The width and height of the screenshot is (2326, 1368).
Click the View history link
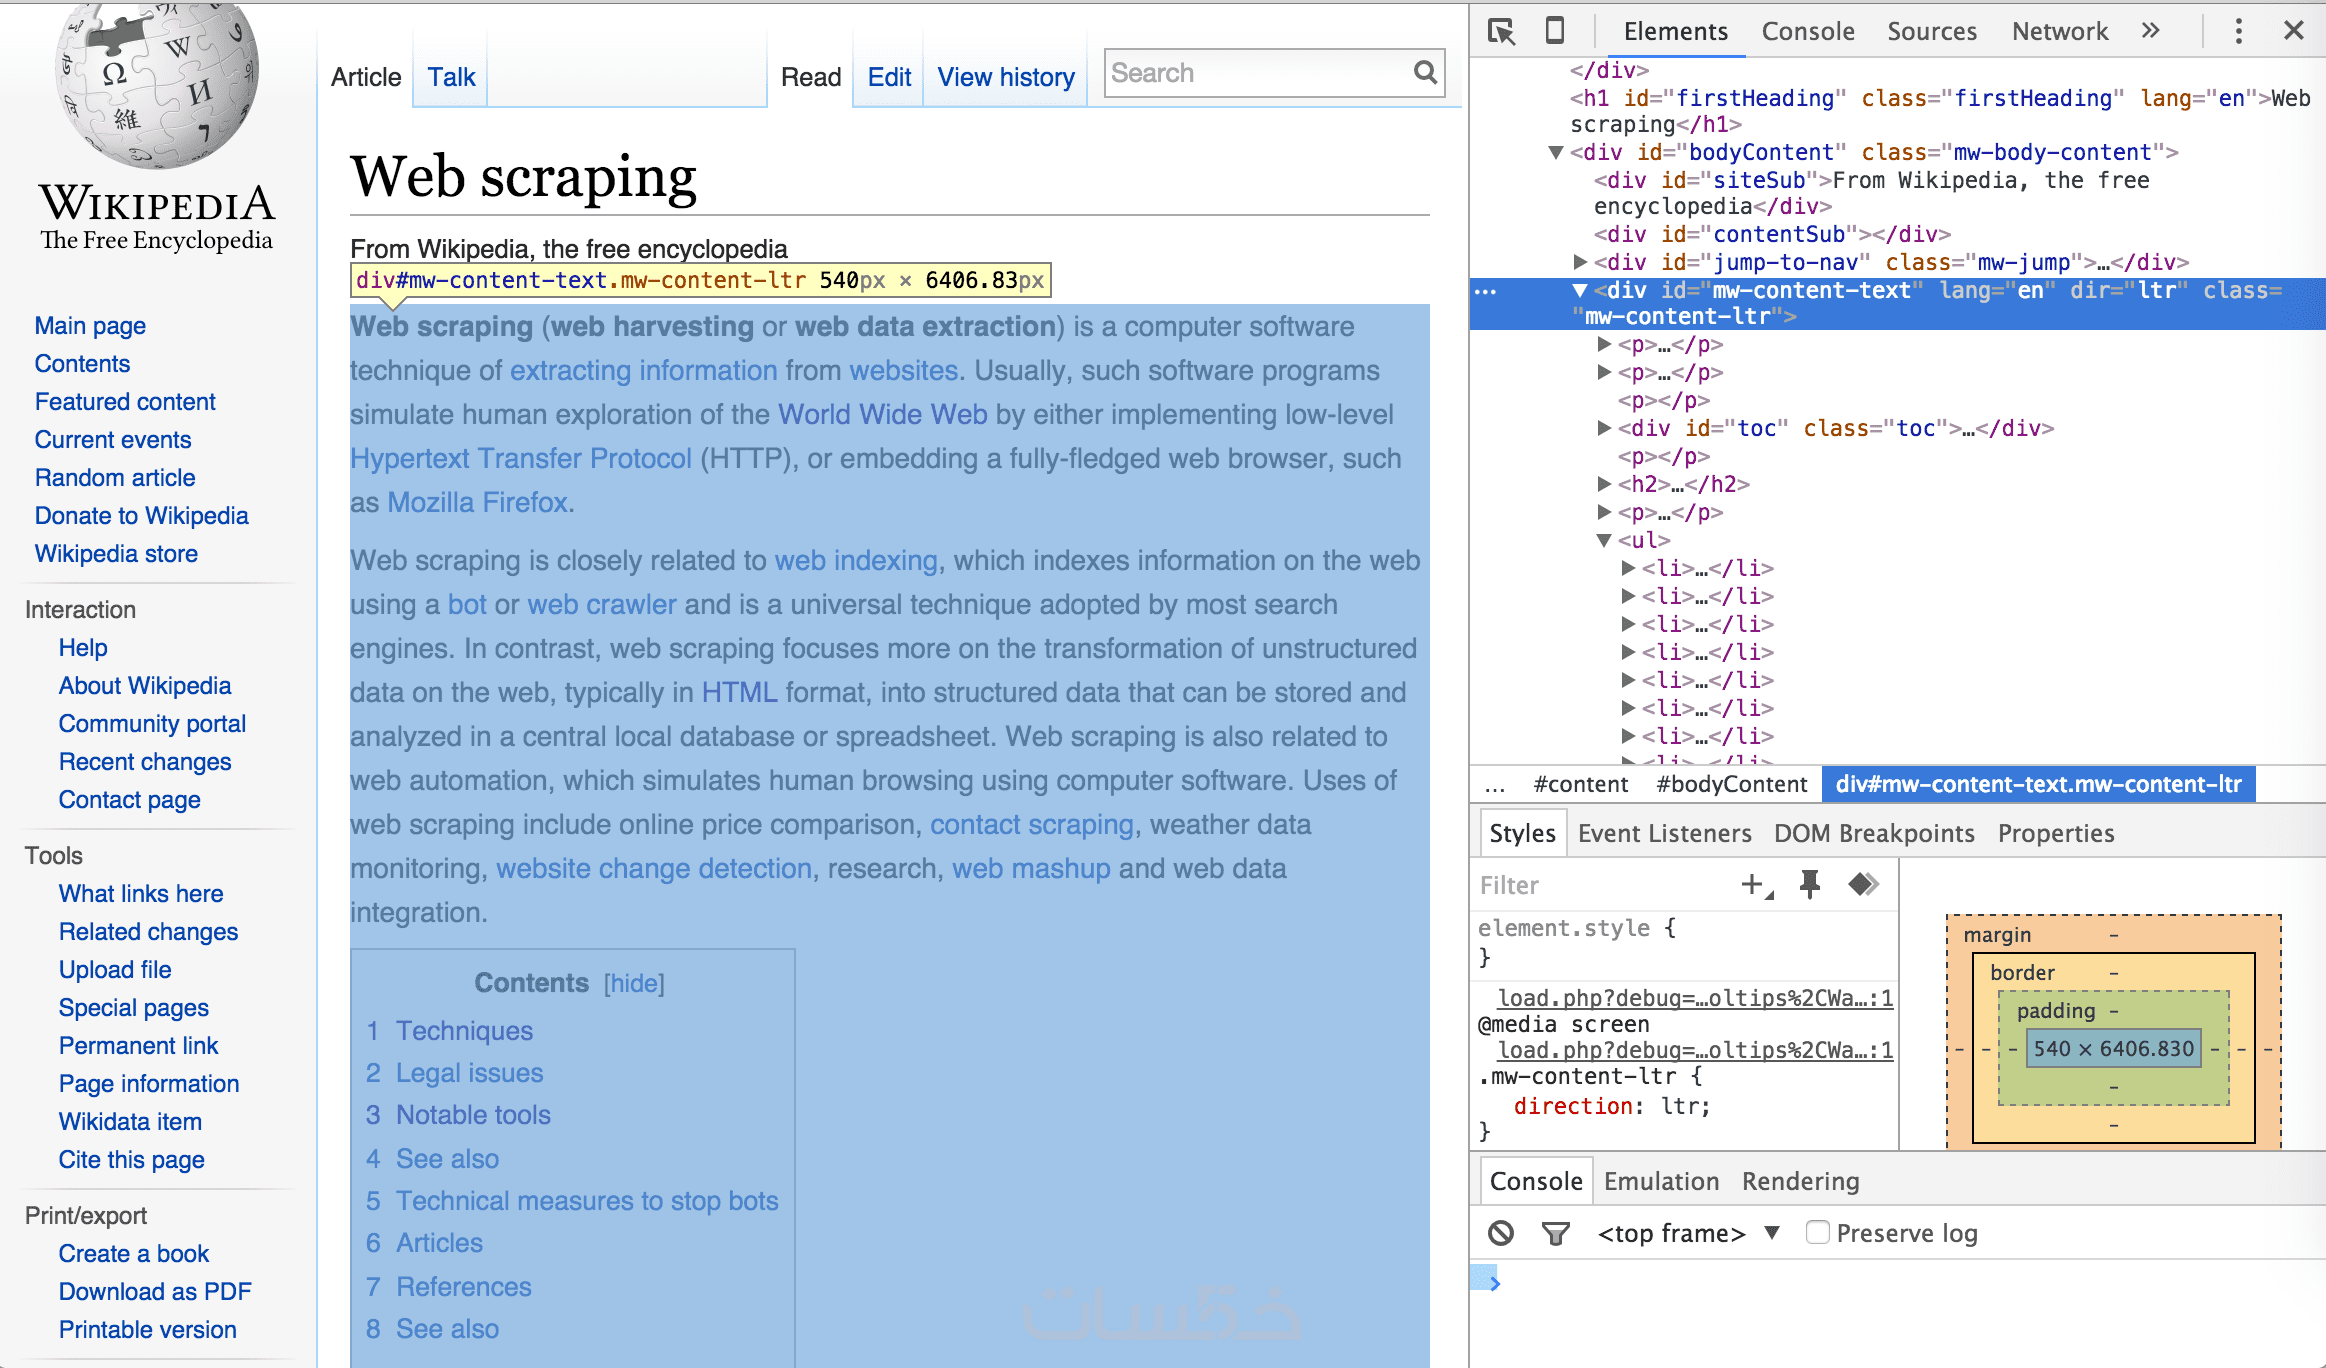tap(1005, 77)
